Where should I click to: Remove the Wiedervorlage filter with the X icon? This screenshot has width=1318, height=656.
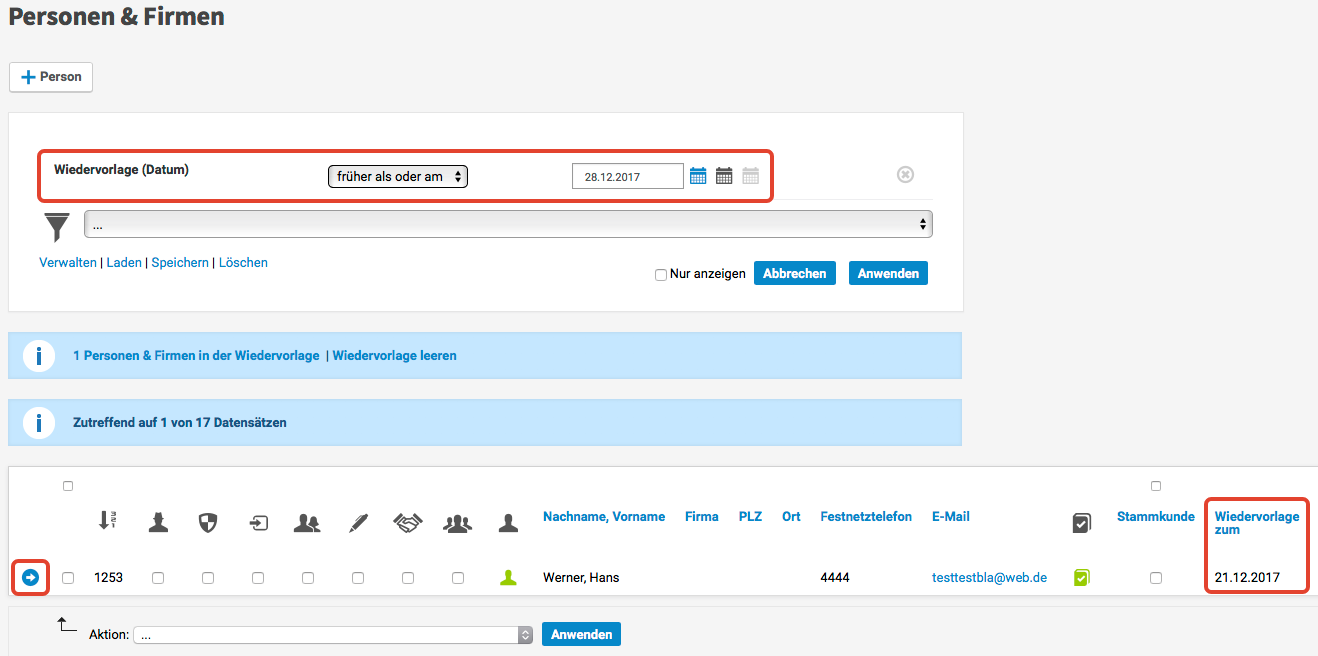tap(905, 175)
